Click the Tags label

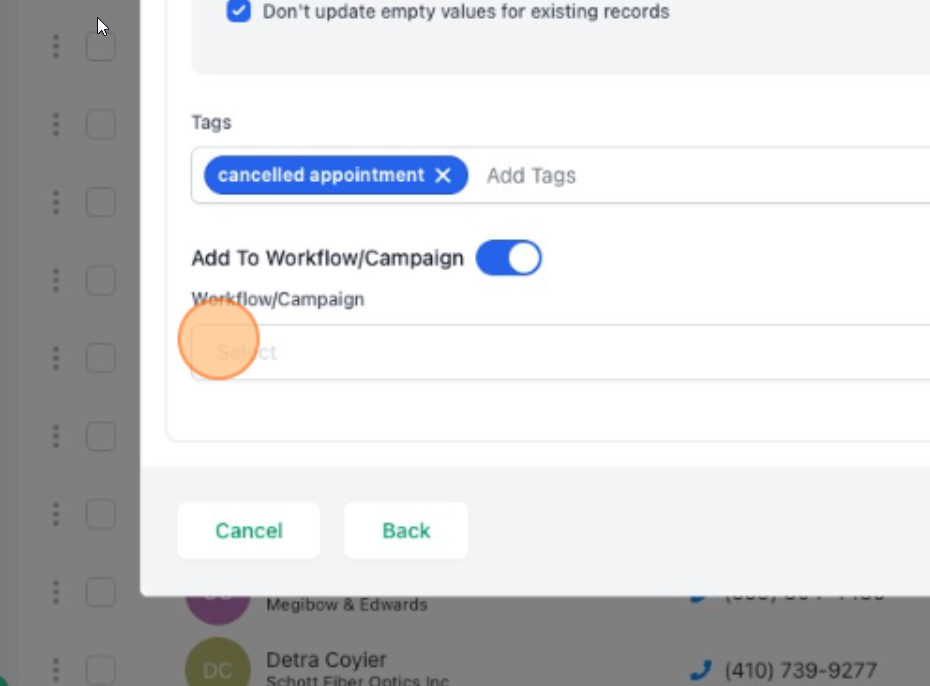[211, 122]
